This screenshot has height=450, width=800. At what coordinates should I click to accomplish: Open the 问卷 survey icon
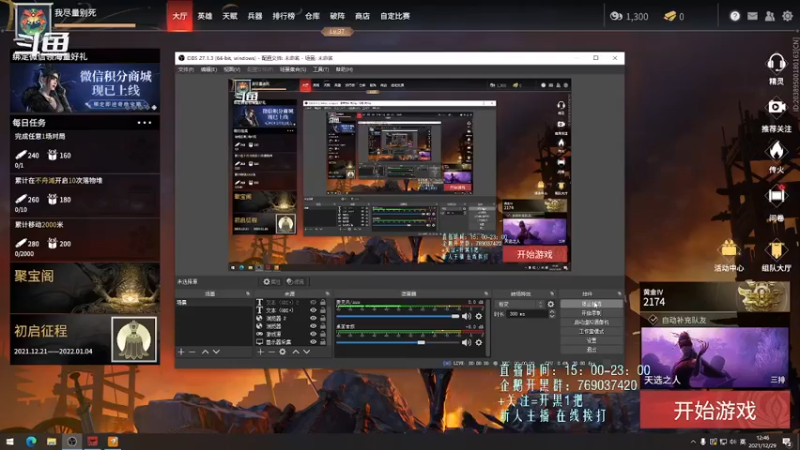pyautogui.click(x=776, y=196)
